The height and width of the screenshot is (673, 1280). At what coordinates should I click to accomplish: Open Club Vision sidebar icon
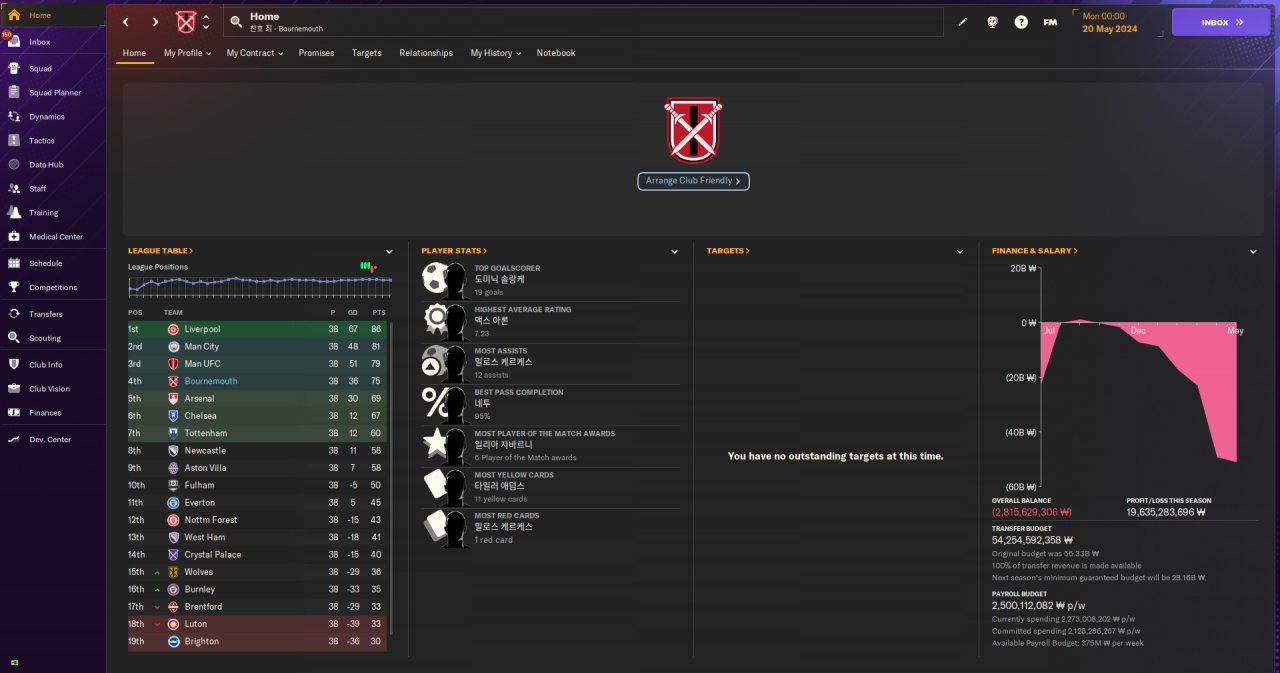click(x=14, y=388)
